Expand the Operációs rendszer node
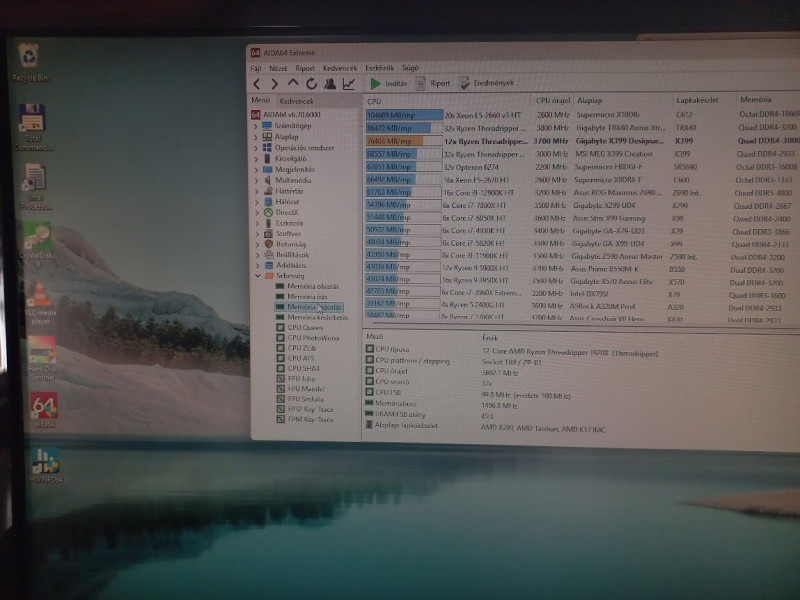This screenshot has height=600, width=800. pyautogui.click(x=257, y=148)
